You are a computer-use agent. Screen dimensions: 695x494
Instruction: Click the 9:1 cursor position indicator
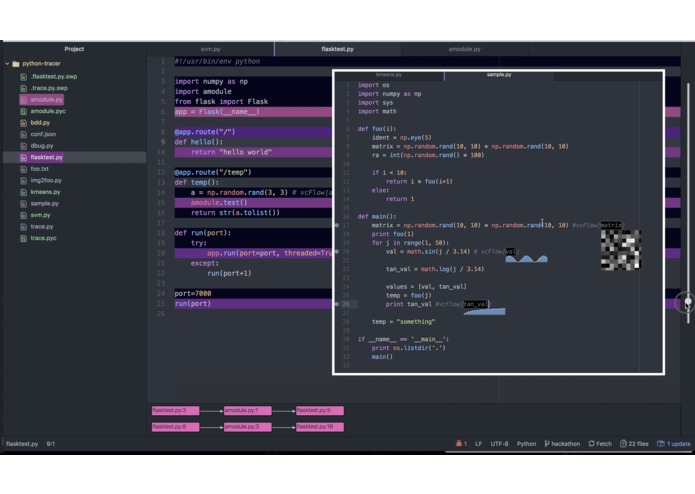pos(51,443)
